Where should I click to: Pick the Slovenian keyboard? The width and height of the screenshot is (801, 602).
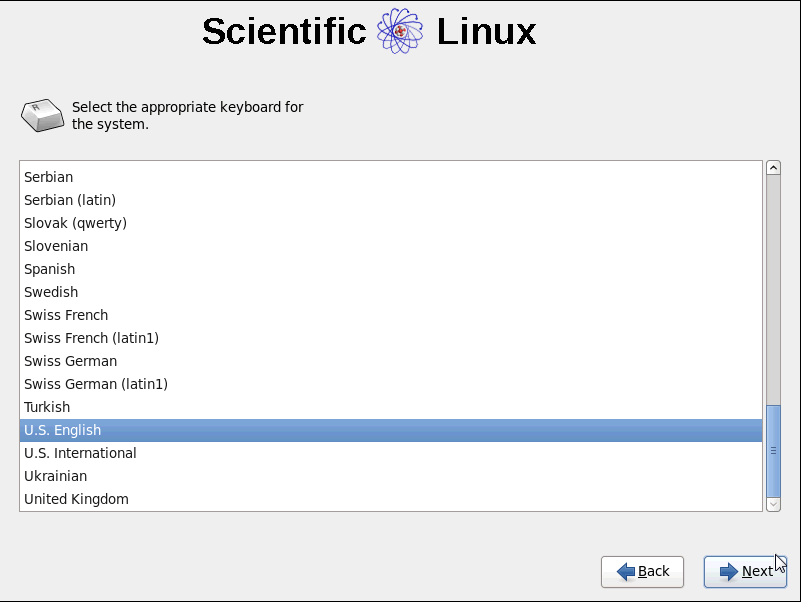[x=391, y=246]
